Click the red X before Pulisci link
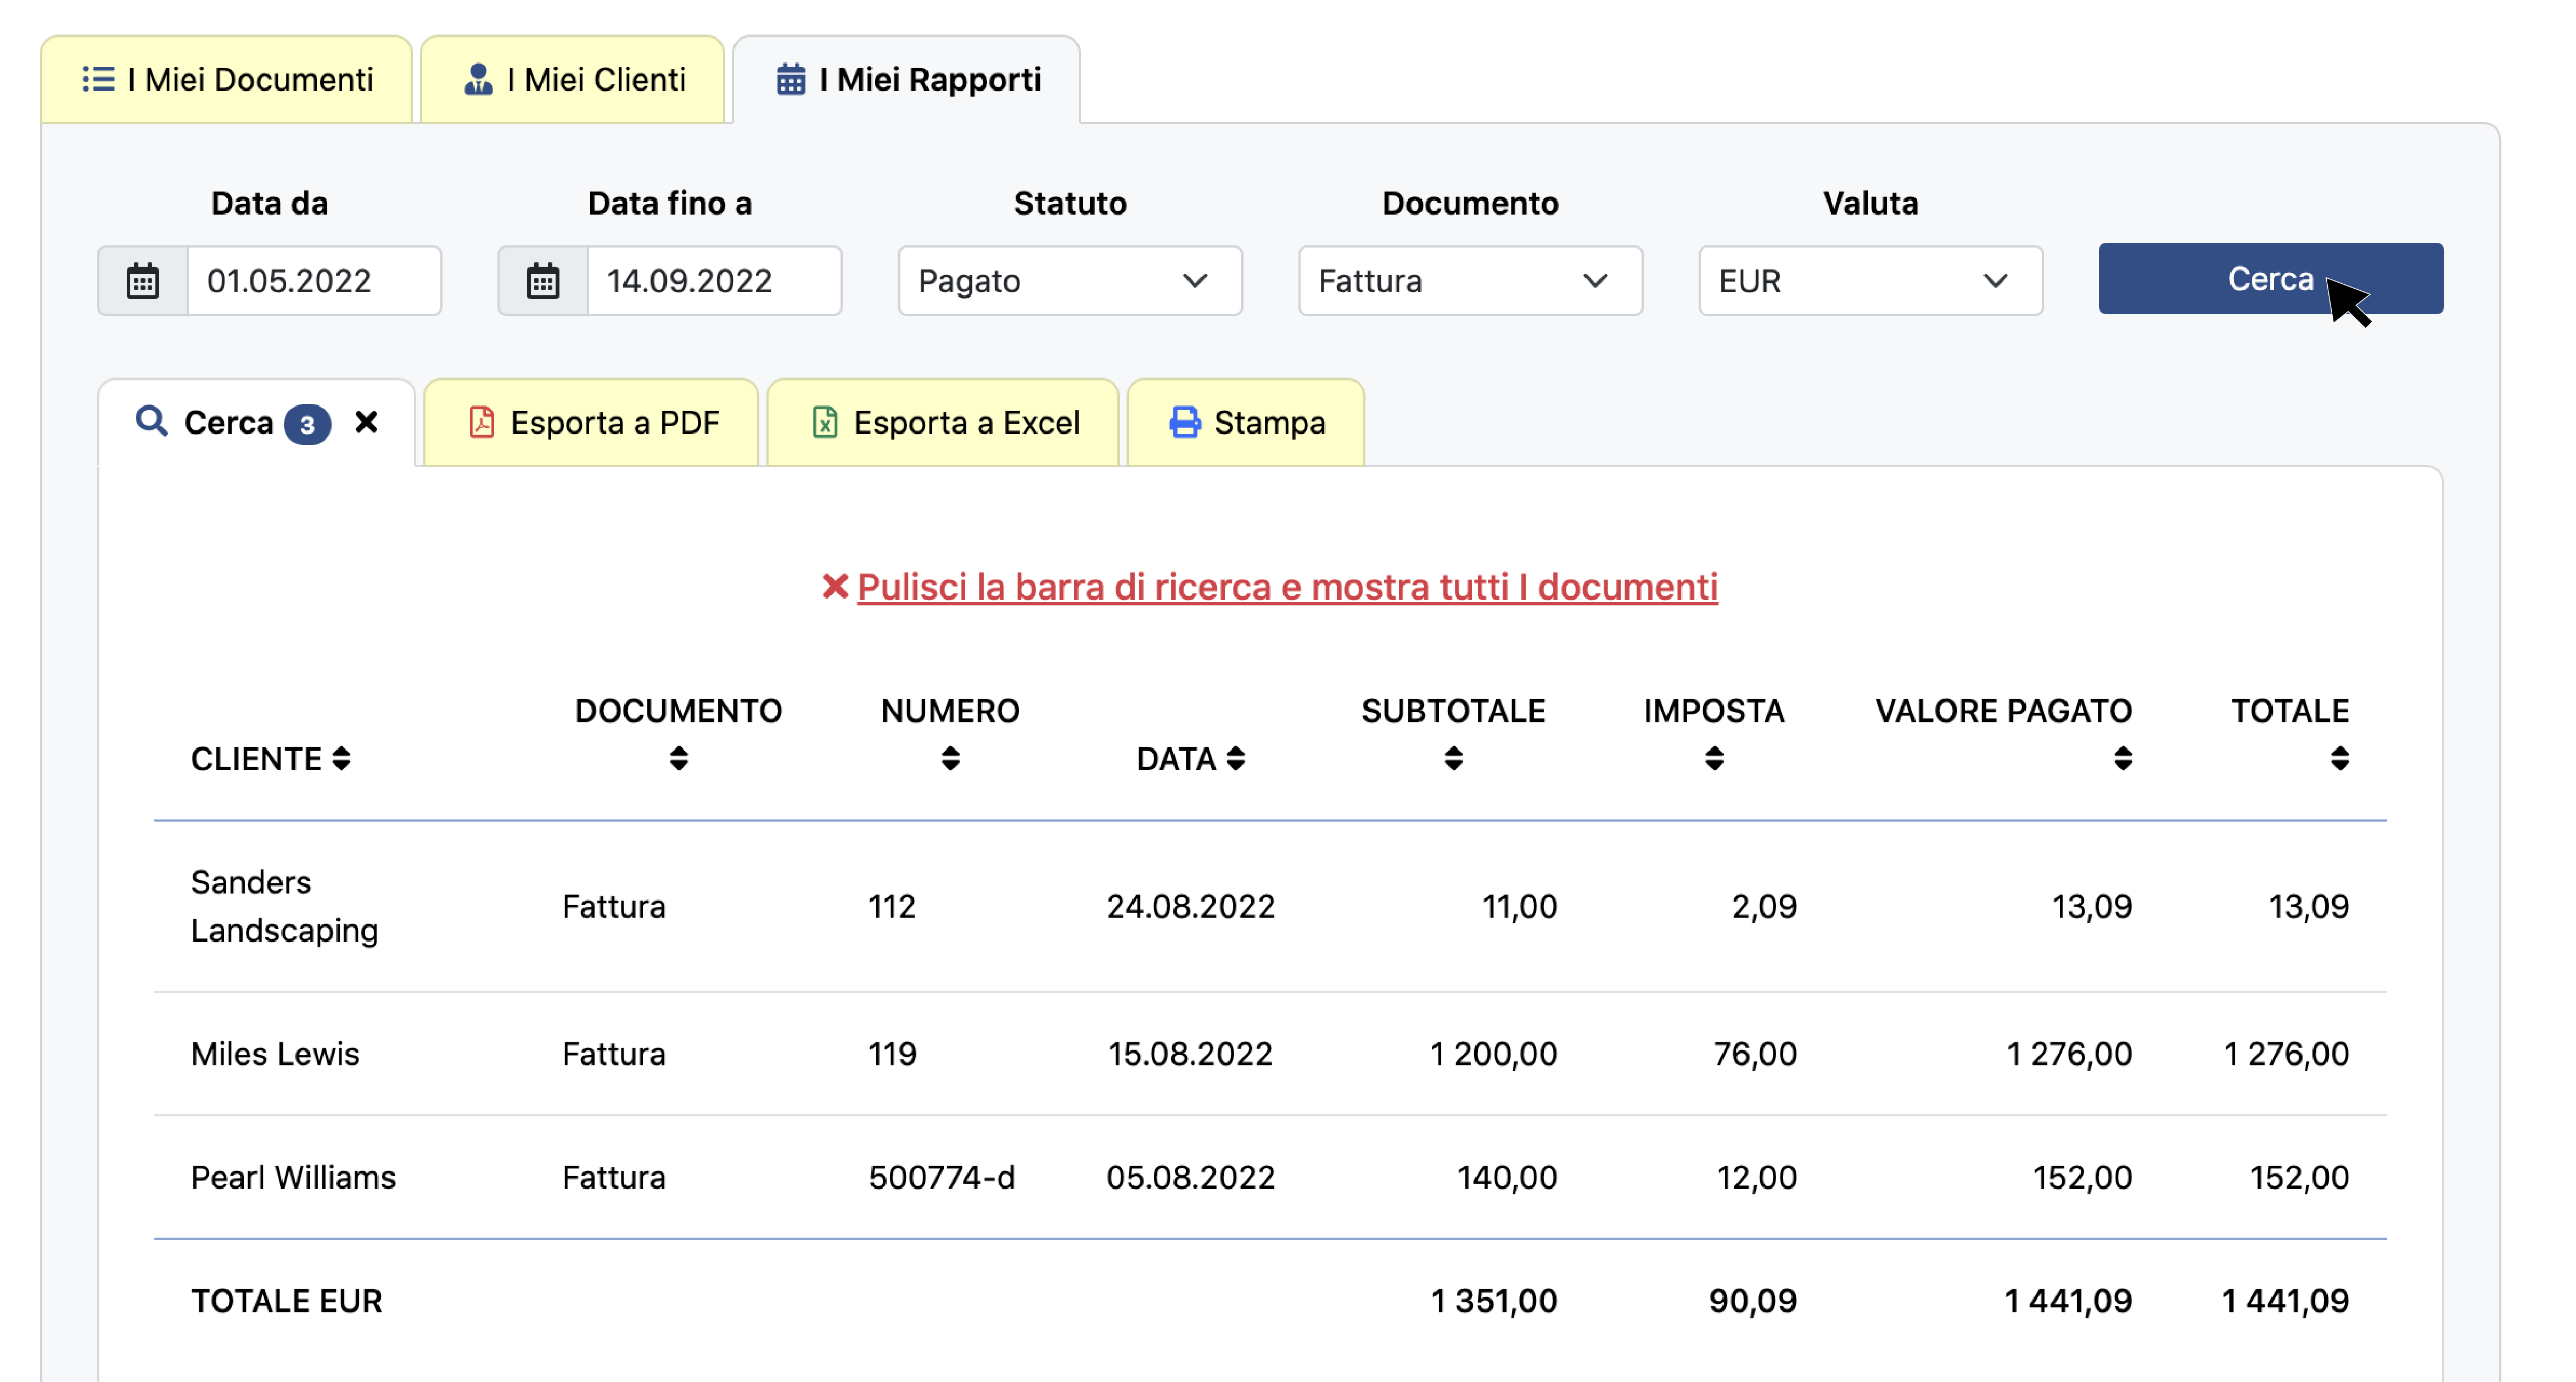2576x1382 pixels. click(x=835, y=587)
